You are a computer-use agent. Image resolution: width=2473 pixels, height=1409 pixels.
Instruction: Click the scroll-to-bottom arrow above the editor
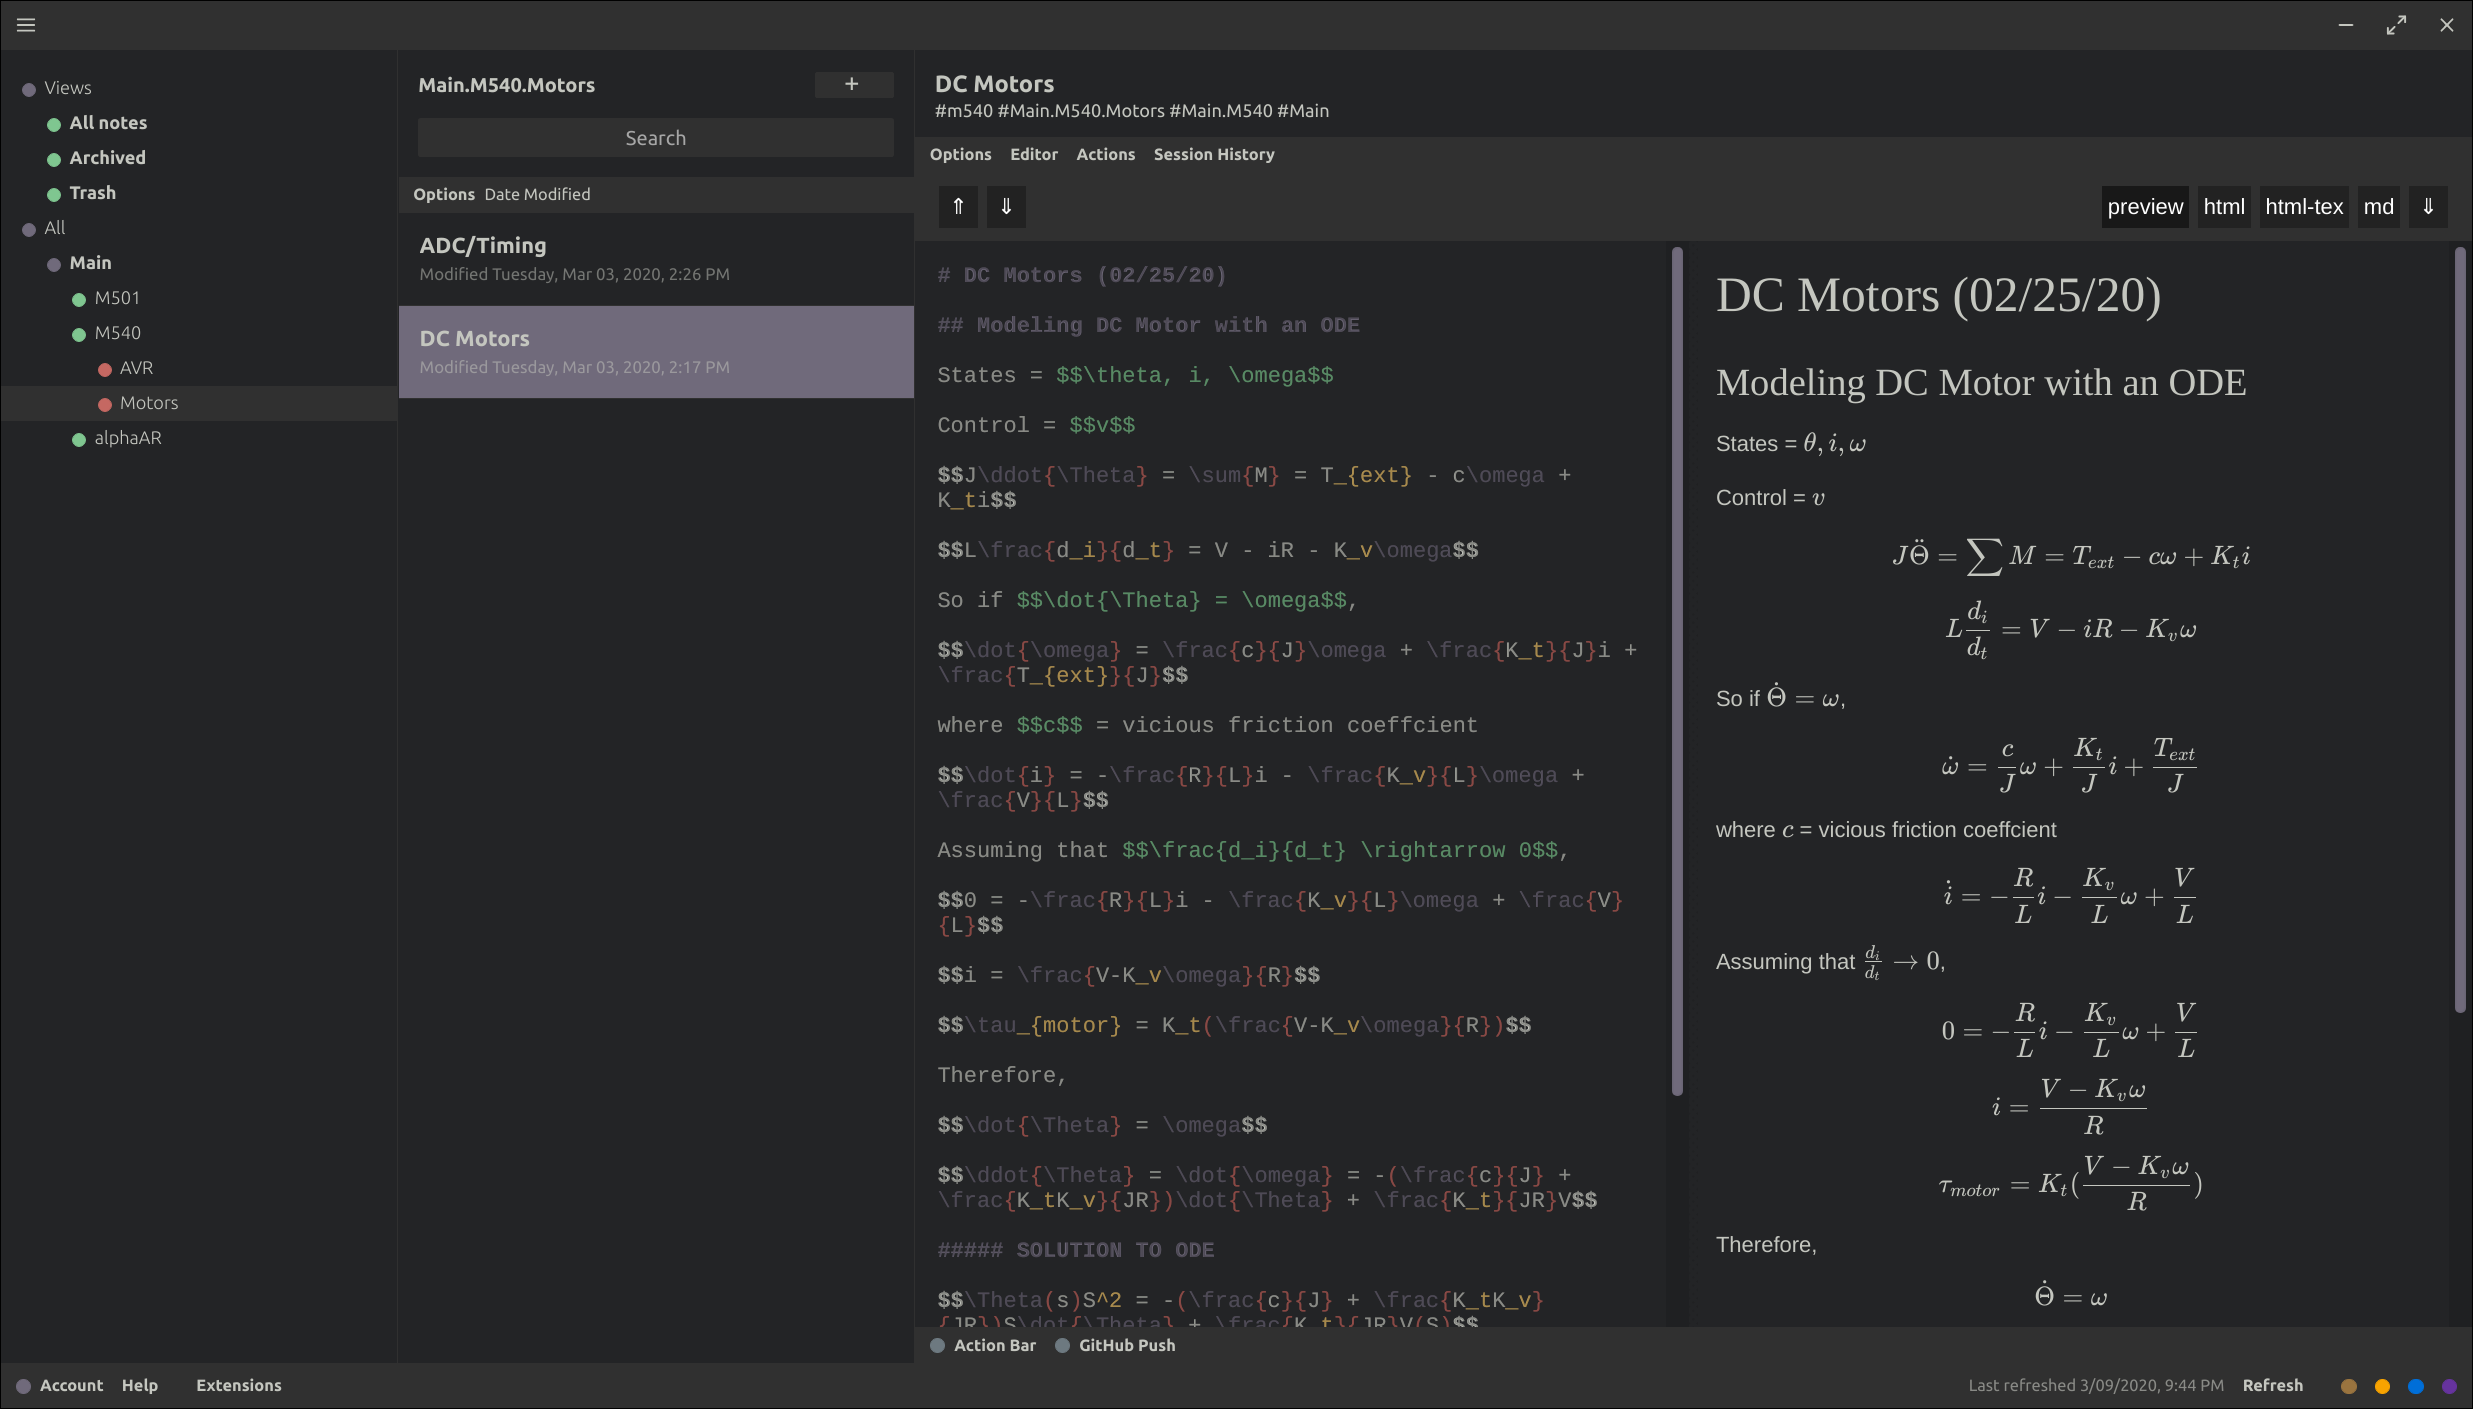pos(1006,206)
